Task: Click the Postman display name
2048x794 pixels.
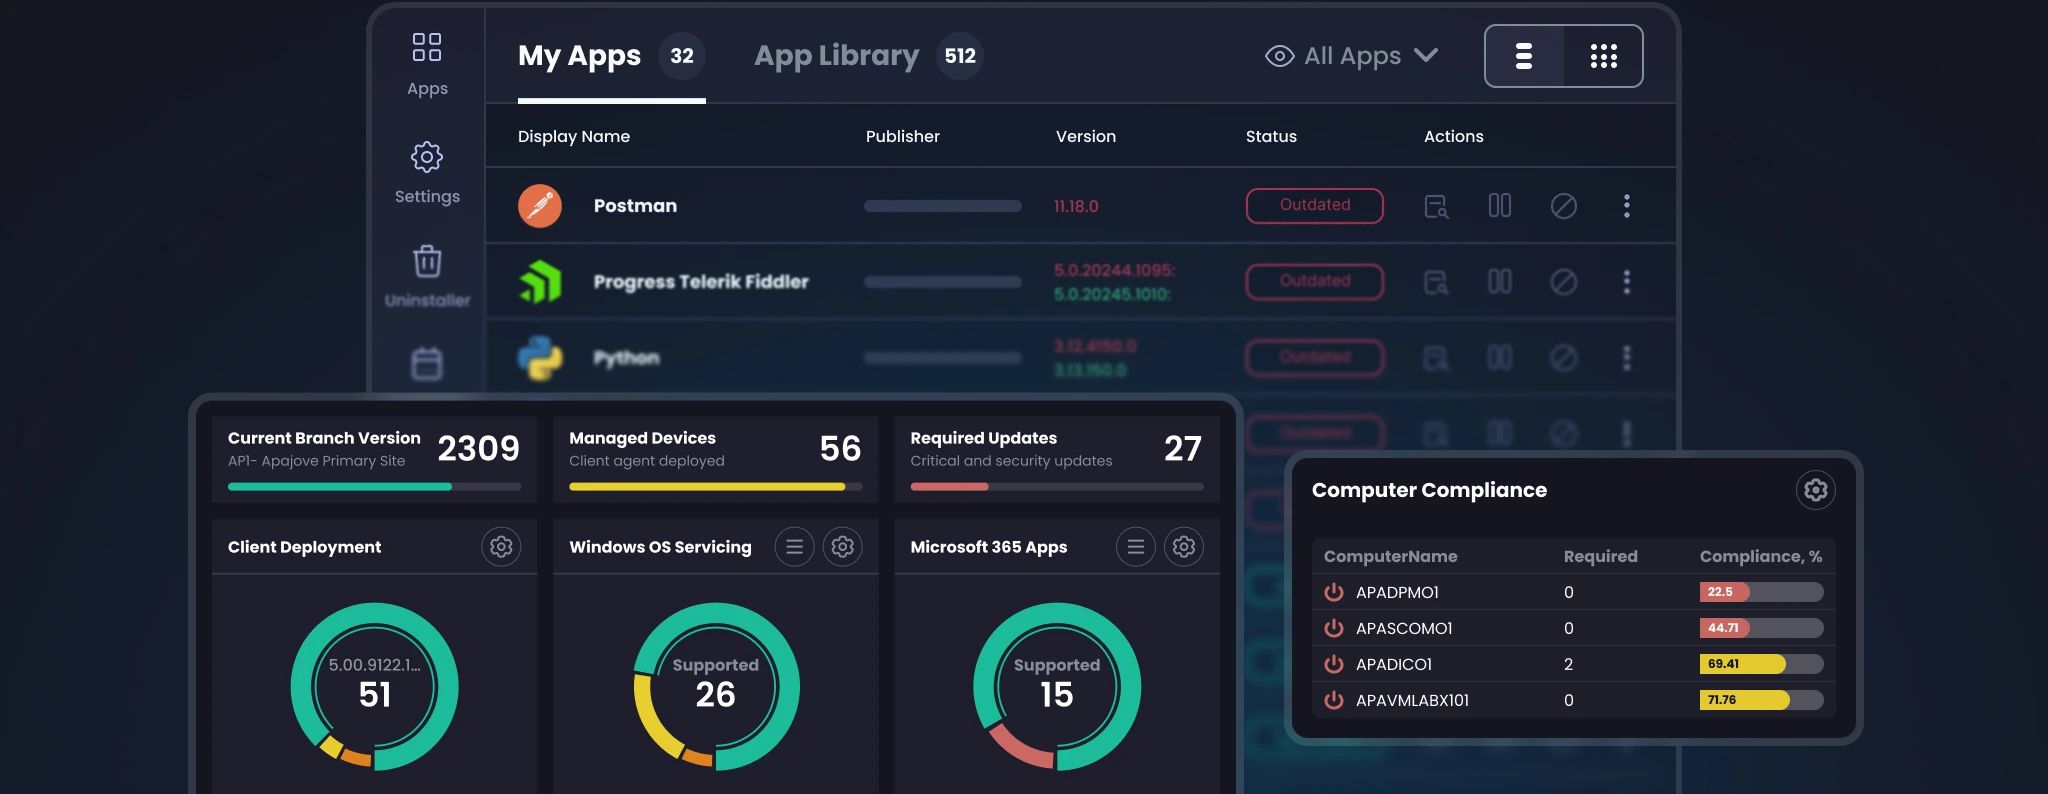Action: (x=635, y=206)
